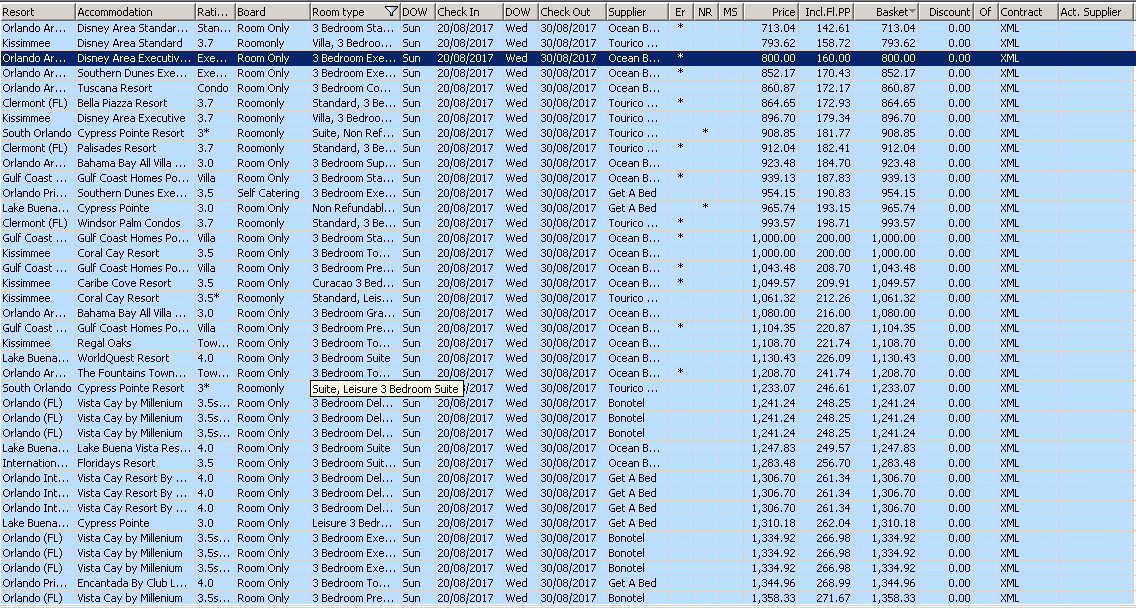Click the Suite, Non Ref... room type cell
1136x608 pixels.
click(355, 133)
